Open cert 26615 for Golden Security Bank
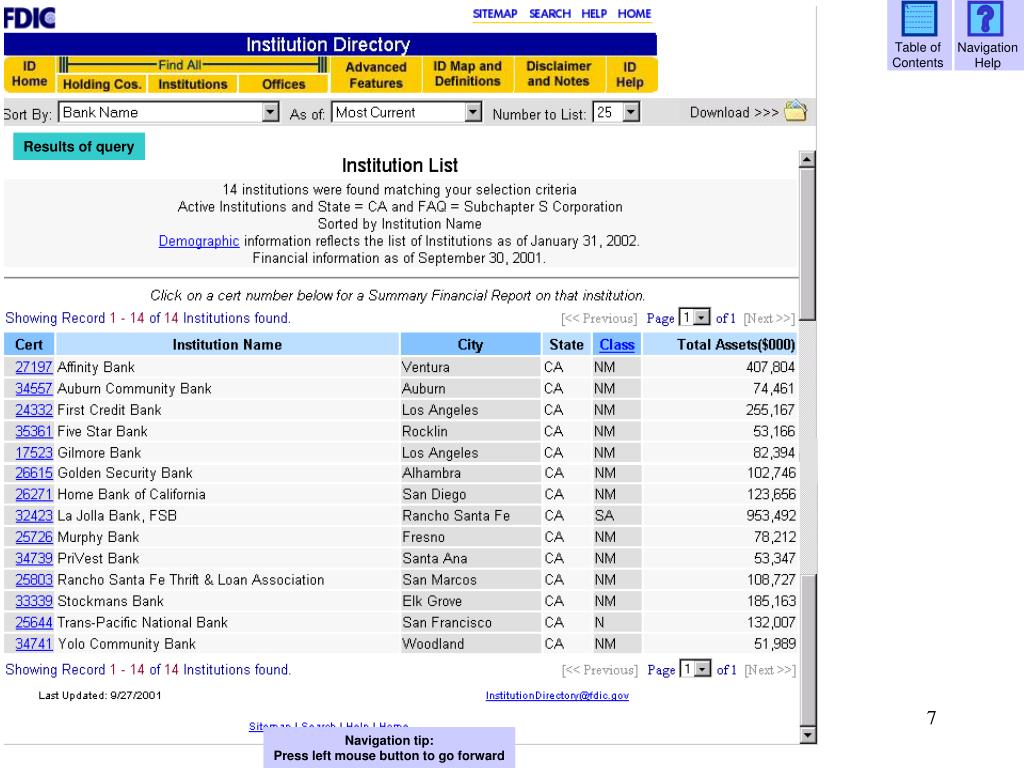The height and width of the screenshot is (768, 1024). pyautogui.click(x=33, y=473)
